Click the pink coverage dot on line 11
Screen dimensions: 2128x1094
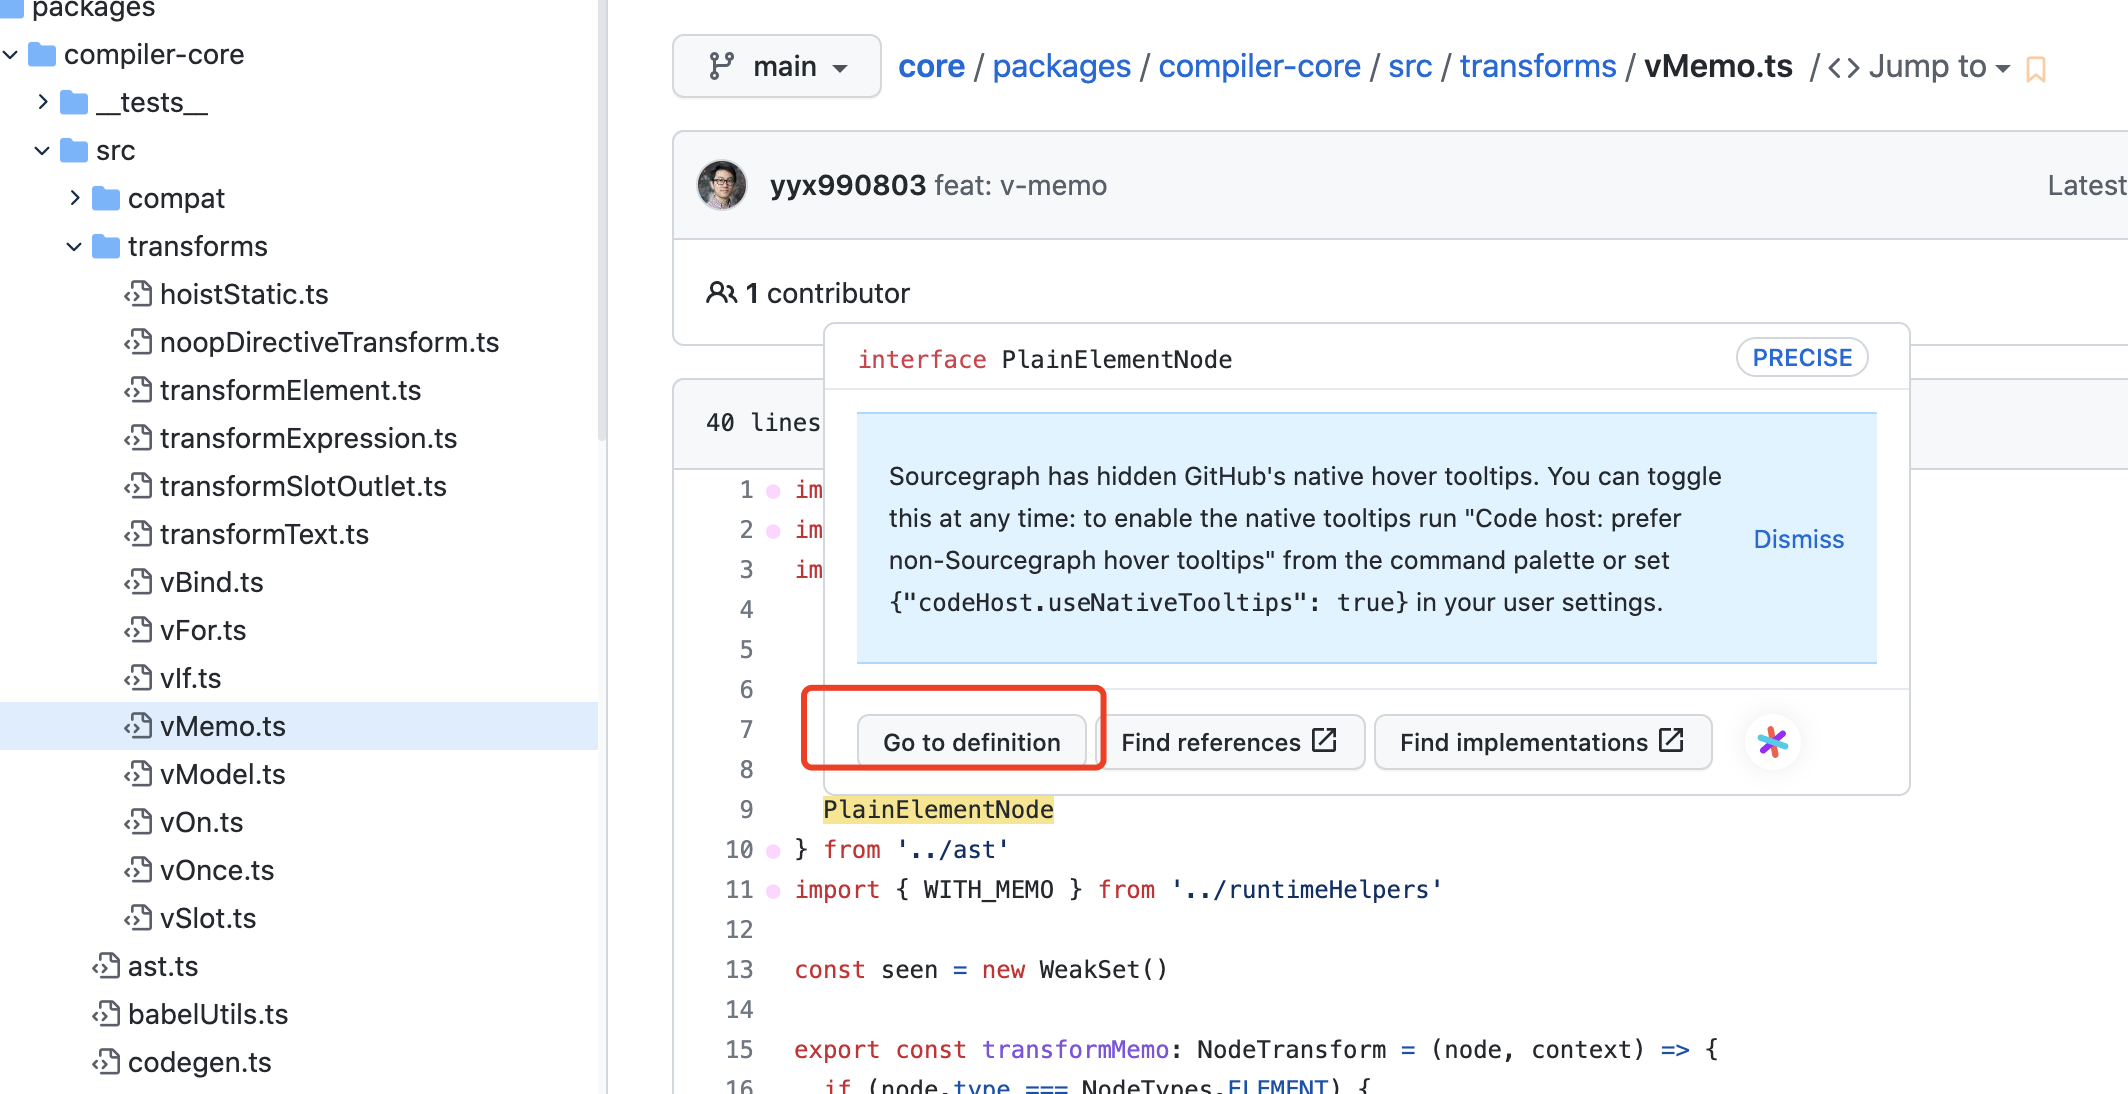click(x=773, y=891)
